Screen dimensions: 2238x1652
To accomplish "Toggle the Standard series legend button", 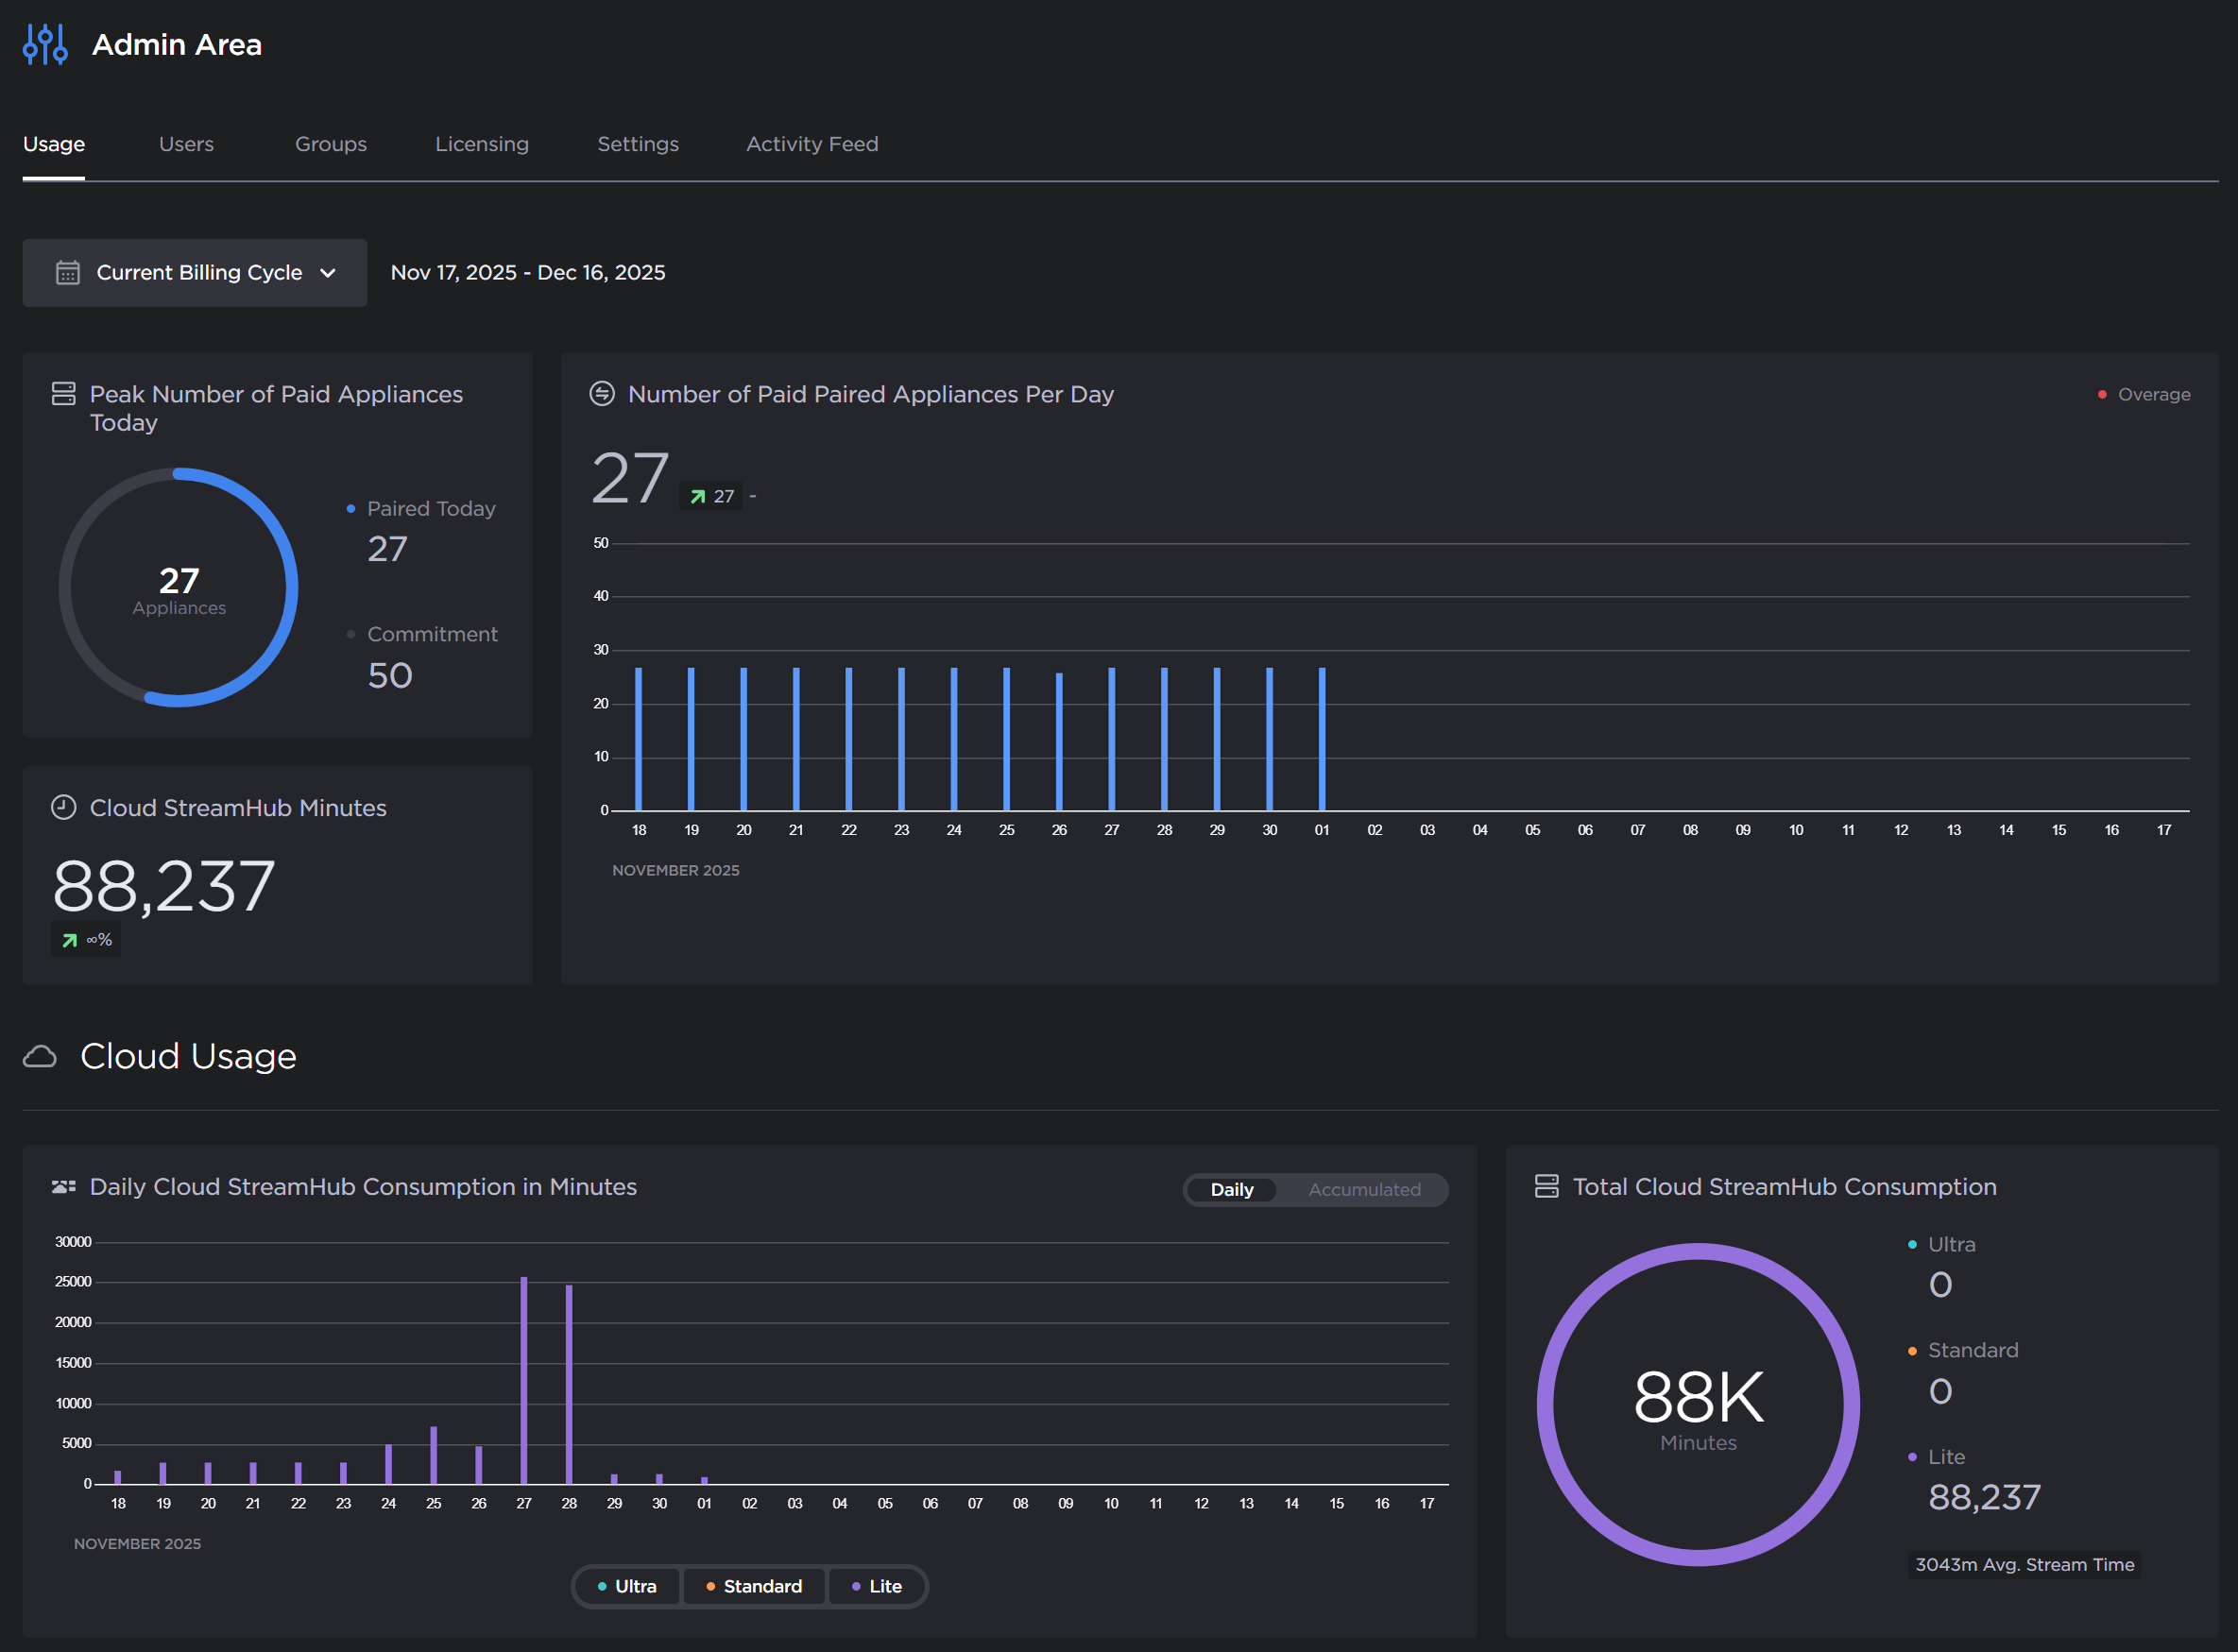I will click(754, 1587).
